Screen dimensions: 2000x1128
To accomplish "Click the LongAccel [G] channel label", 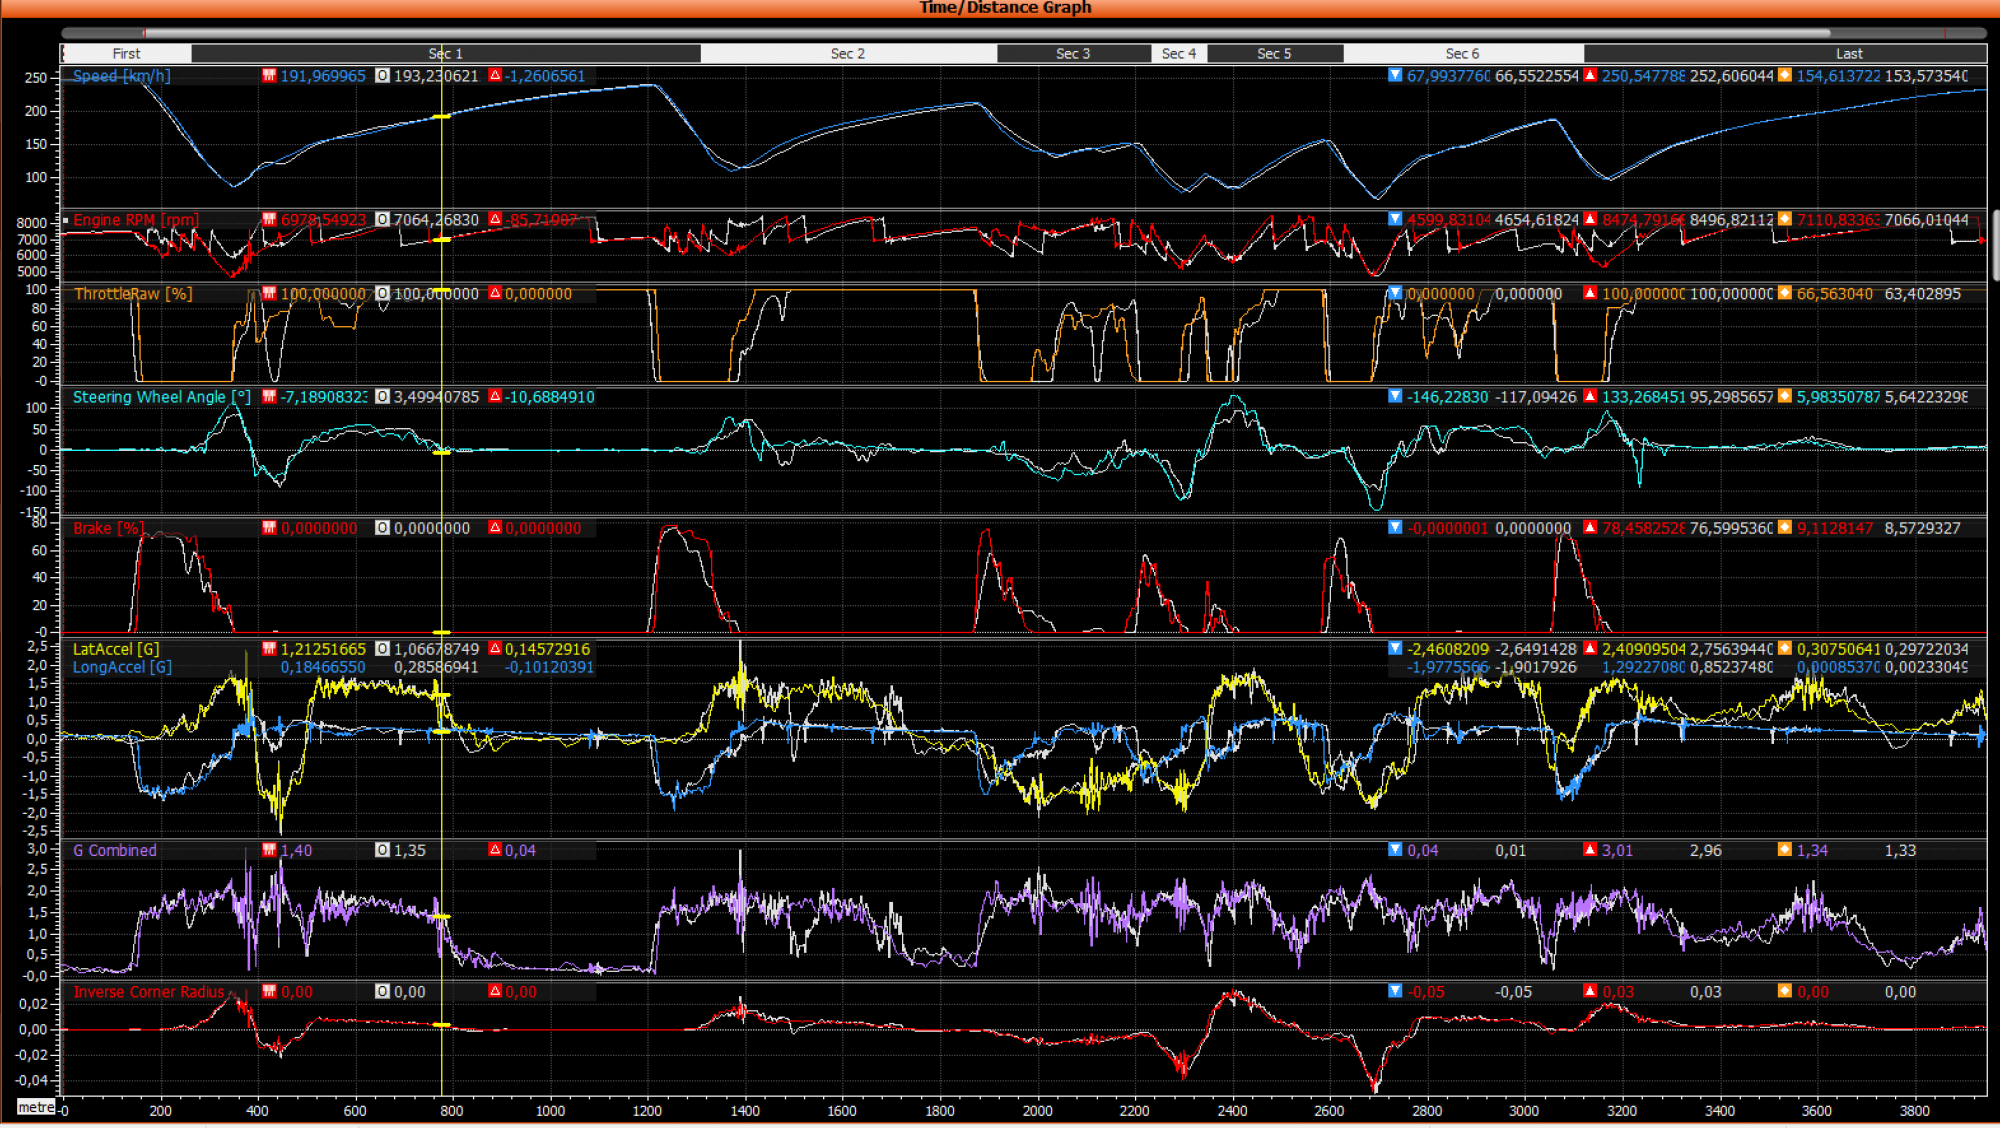I will [122, 667].
